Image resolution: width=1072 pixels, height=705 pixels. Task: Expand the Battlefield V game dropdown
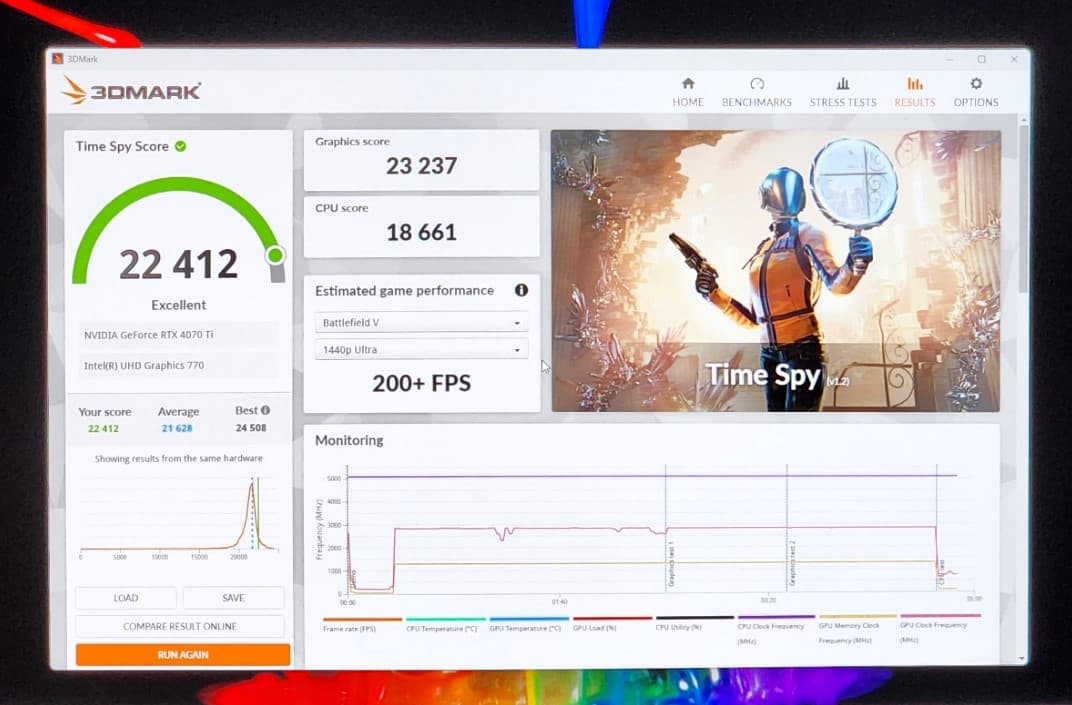421,322
